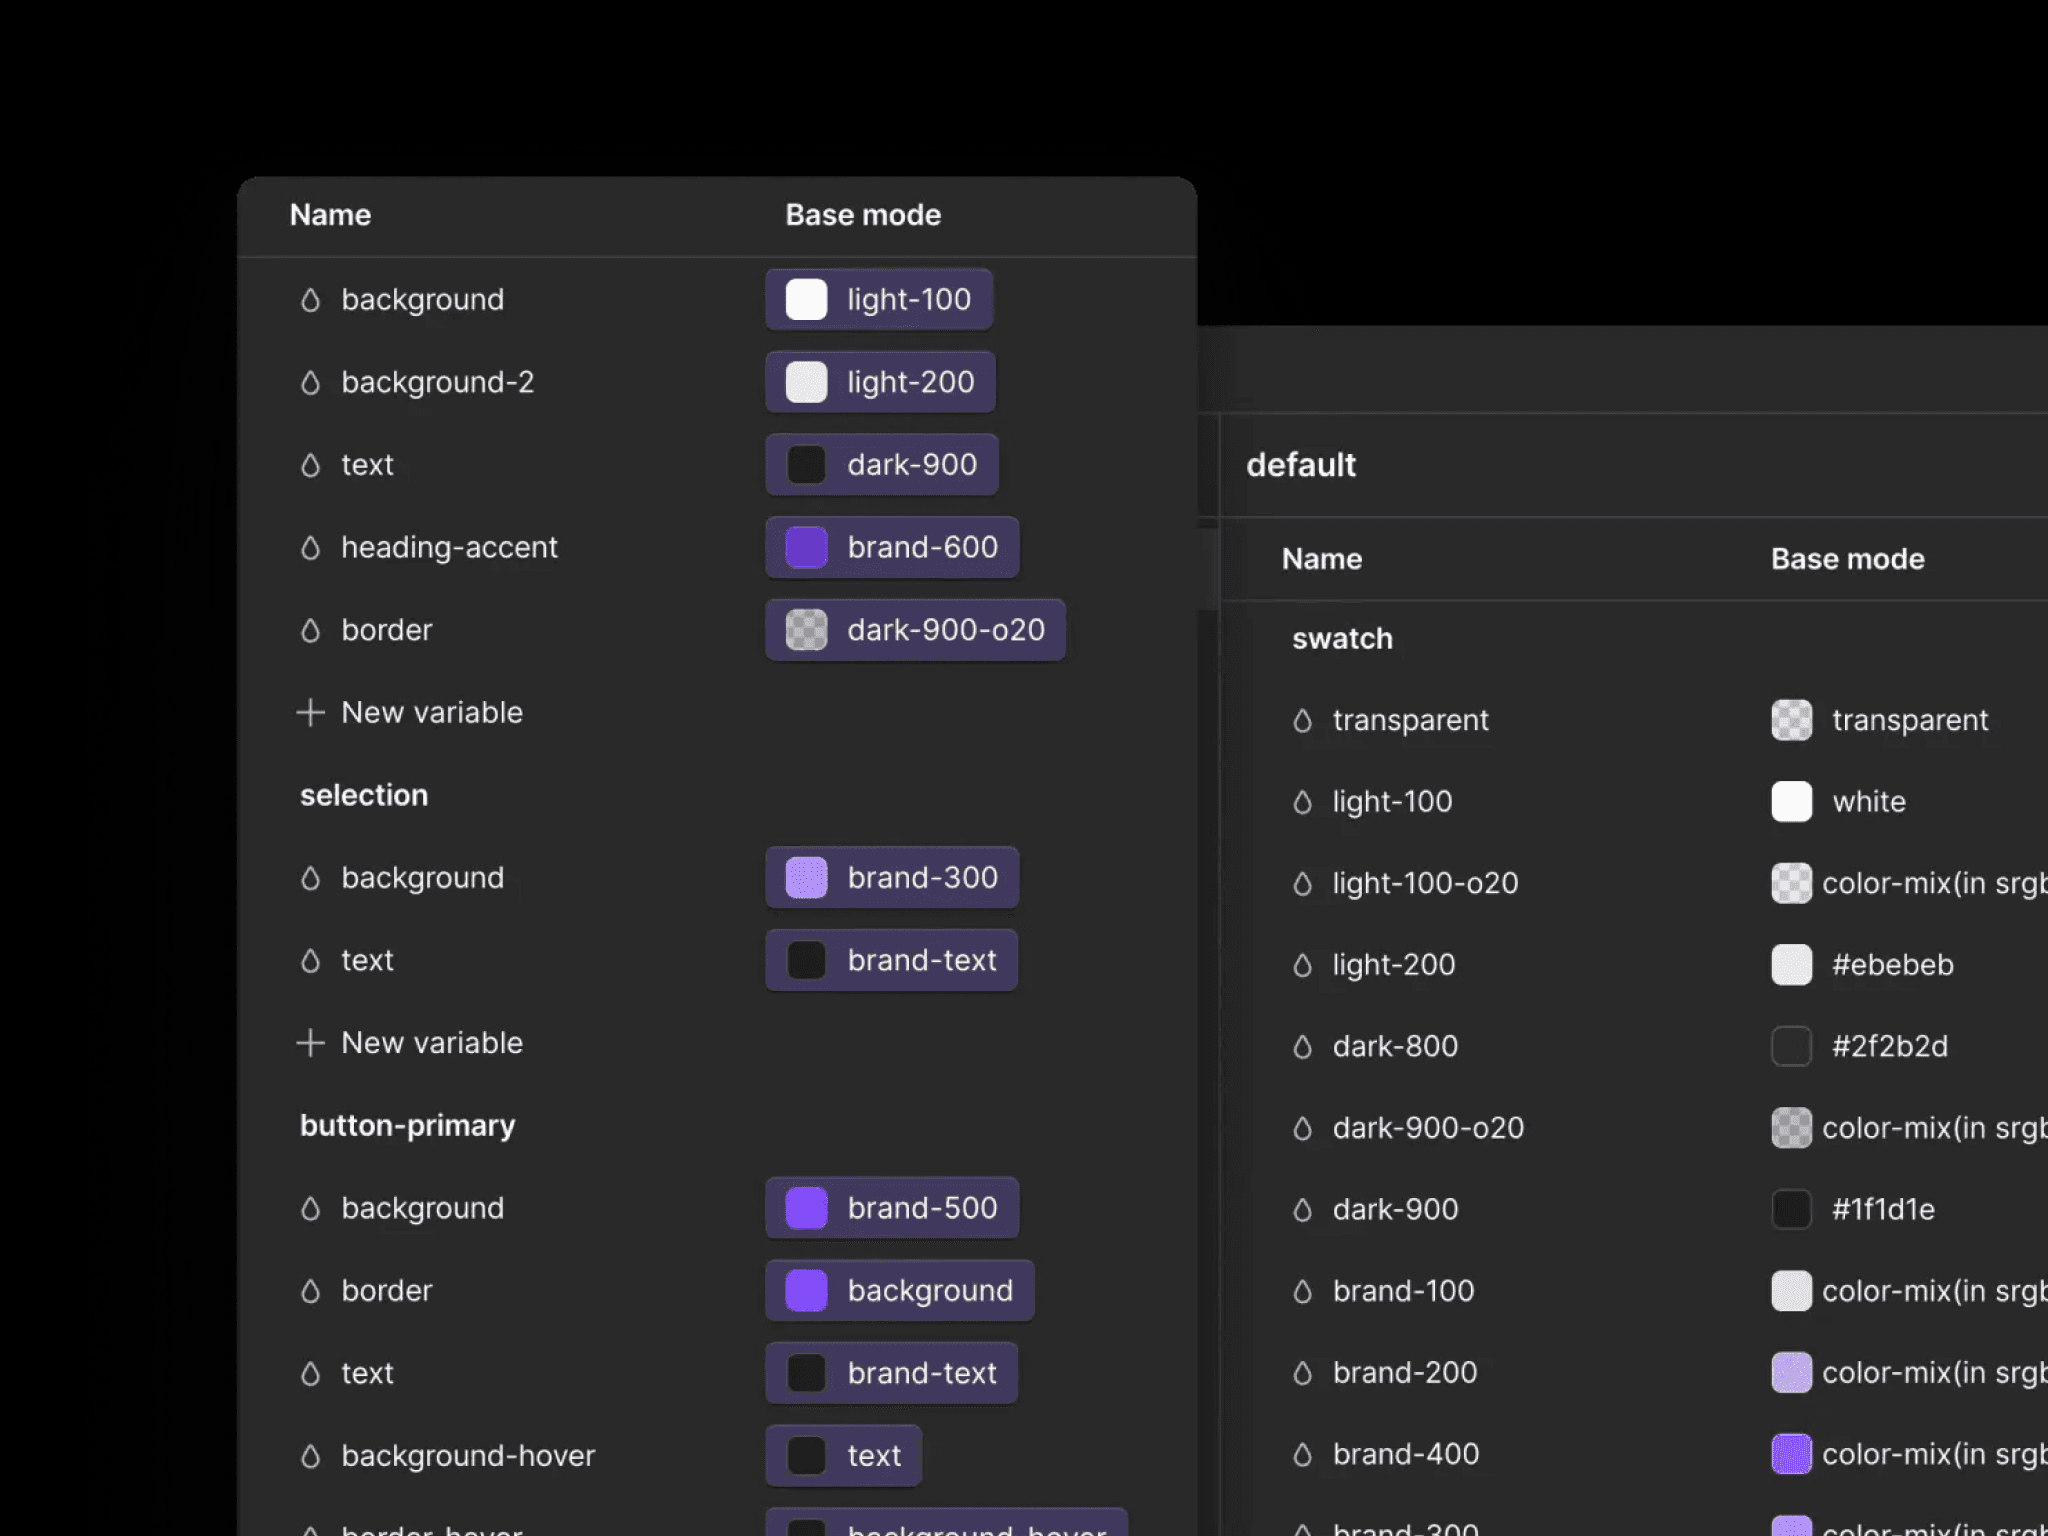The image size is (2048, 1536).
Task: Select the 'default' collection title
Action: 1301,465
